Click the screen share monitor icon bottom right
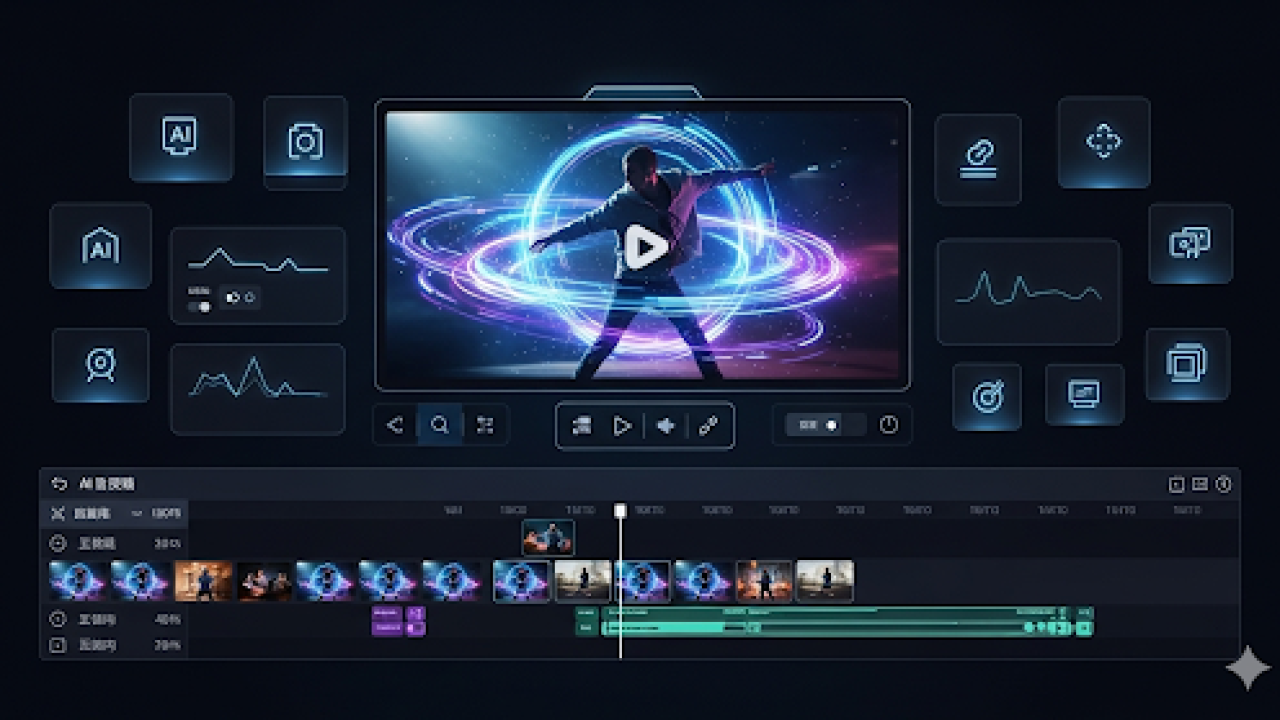Image resolution: width=1280 pixels, height=720 pixels. (x=1084, y=395)
